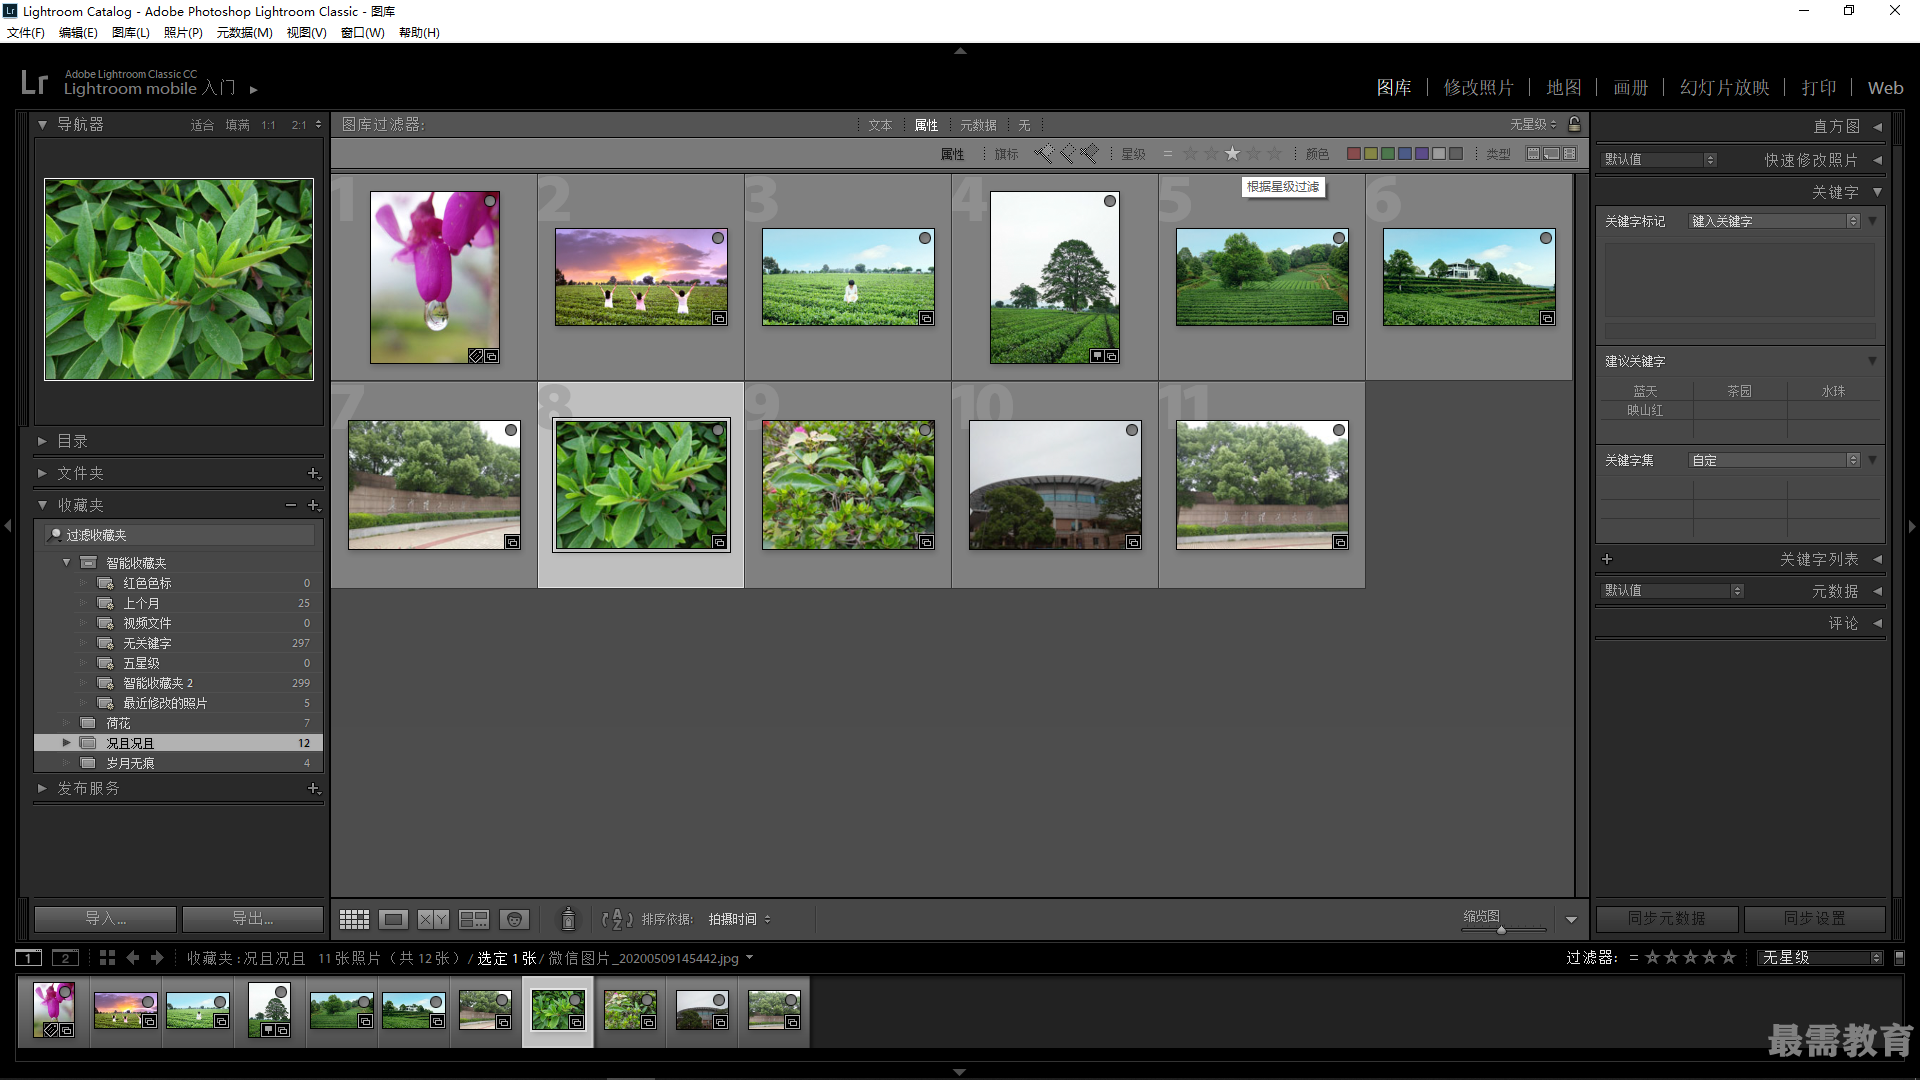Viewport: 1920px width, 1080px height.
Task: Select tree photo thumbnail number 4
Action: pos(1054,277)
